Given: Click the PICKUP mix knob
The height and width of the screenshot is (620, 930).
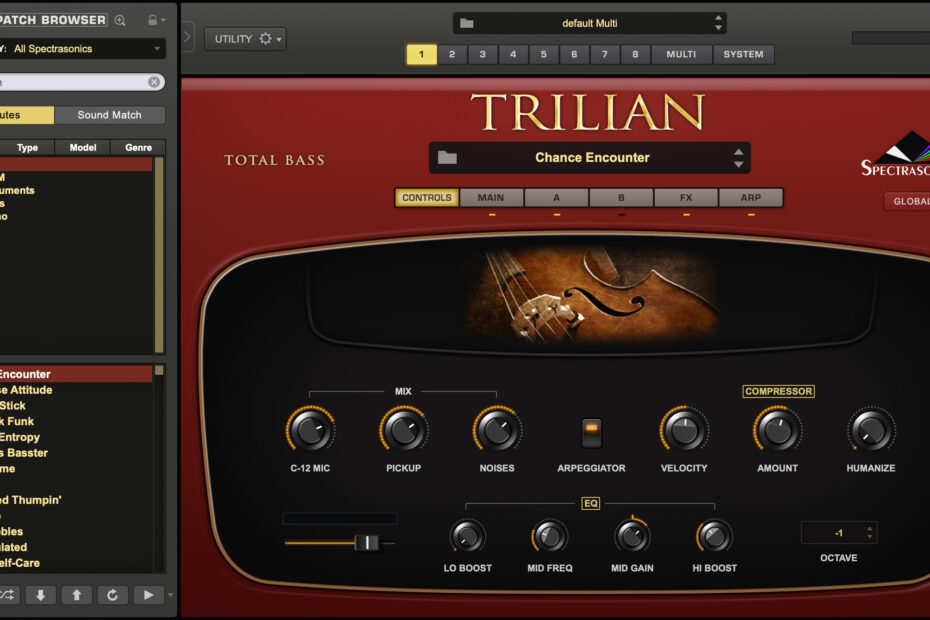Looking at the screenshot, I should tap(404, 430).
